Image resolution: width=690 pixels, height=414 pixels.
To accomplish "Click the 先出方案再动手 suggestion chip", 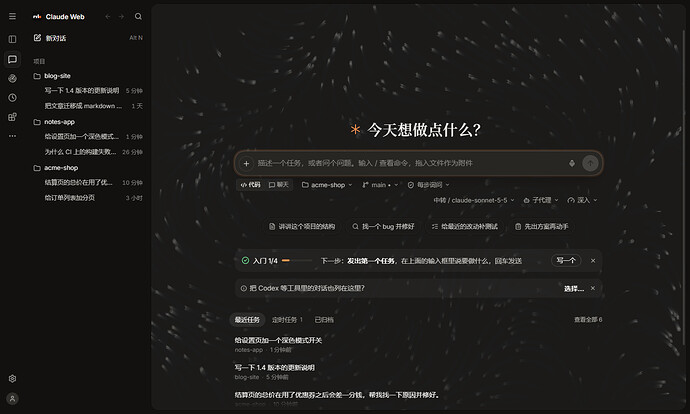I will 541,227.
